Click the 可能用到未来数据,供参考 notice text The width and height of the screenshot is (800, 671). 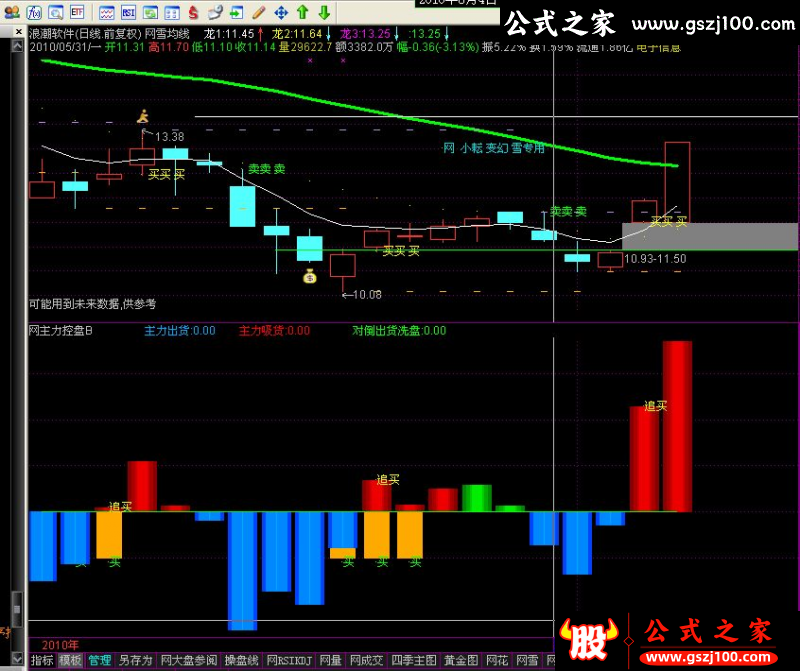92,304
